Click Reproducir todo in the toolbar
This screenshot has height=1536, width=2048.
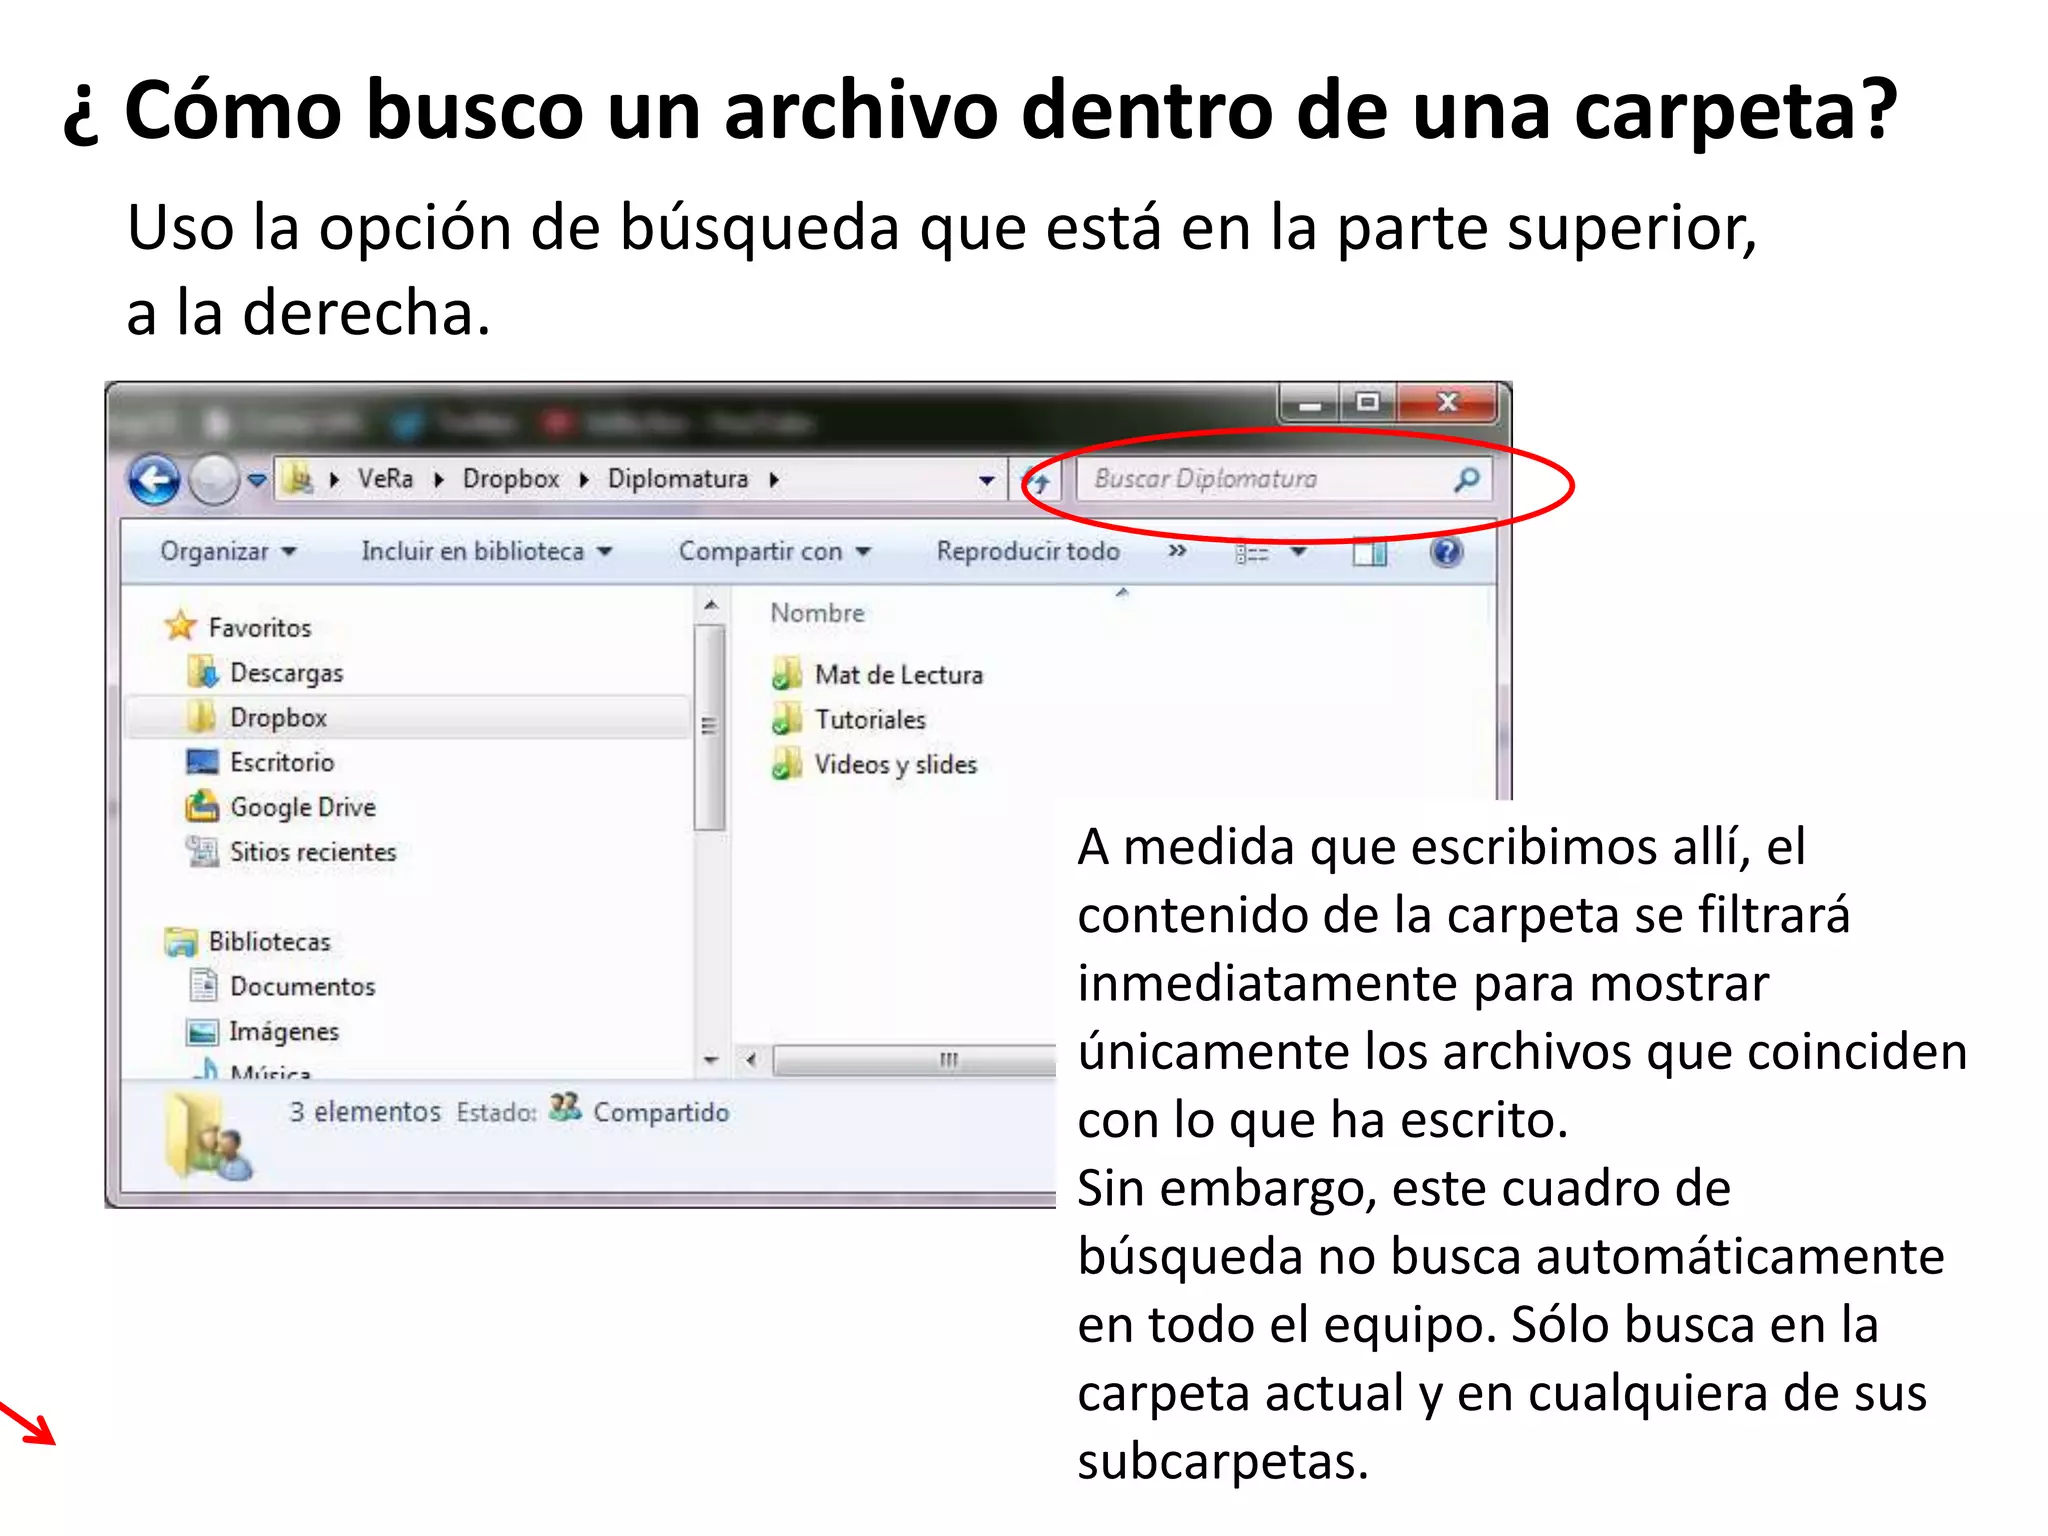(1028, 551)
